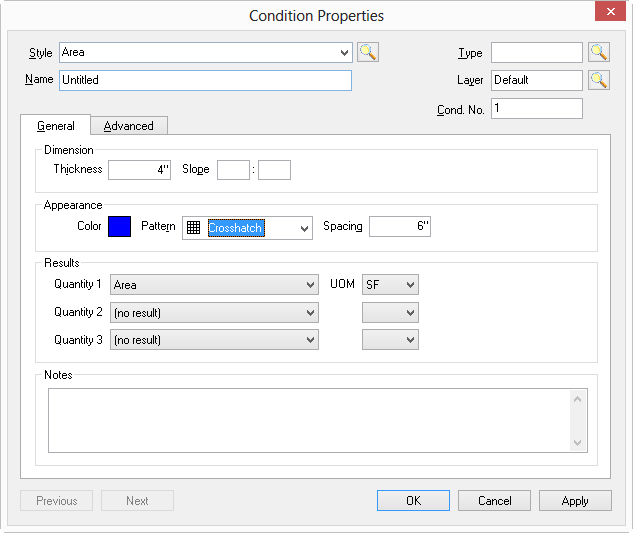The height and width of the screenshot is (533, 633).
Task: Click the Cancel button
Action: pos(495,501)
